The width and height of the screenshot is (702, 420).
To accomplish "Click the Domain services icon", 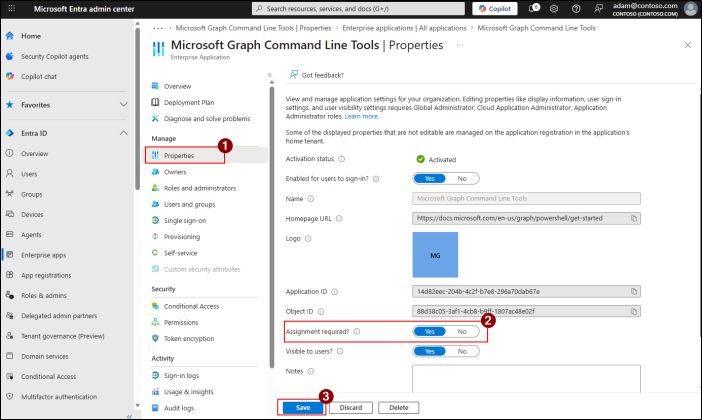I will click(10, 356).
